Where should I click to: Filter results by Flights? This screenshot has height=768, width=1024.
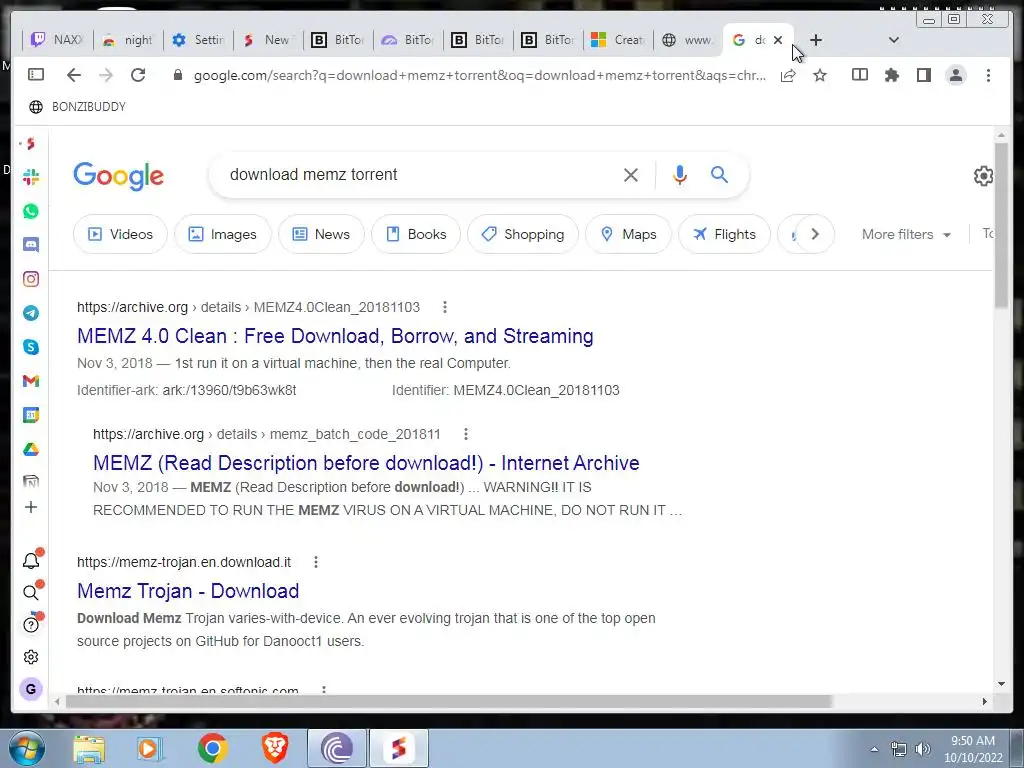724,234
